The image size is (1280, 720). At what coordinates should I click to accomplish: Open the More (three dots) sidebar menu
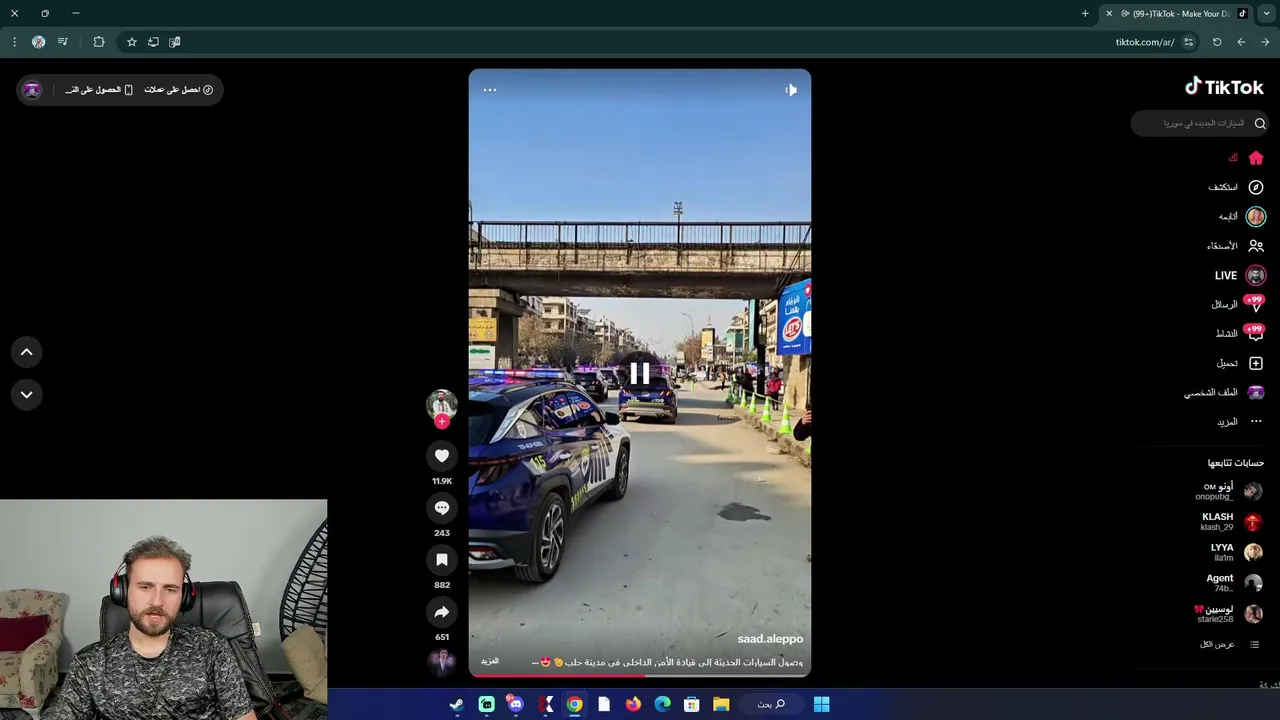[x=1240, y=422]
